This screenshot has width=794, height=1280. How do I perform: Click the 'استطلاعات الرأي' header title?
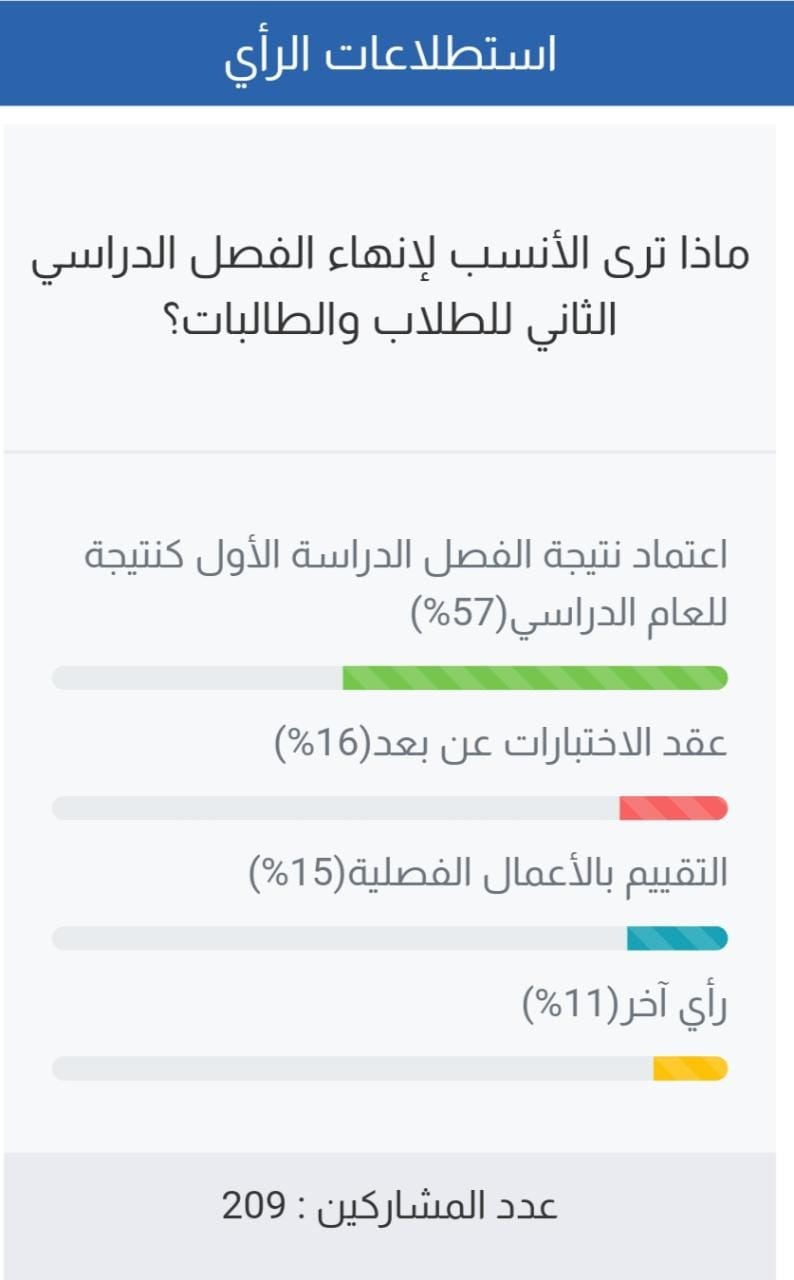pos(390,55)
